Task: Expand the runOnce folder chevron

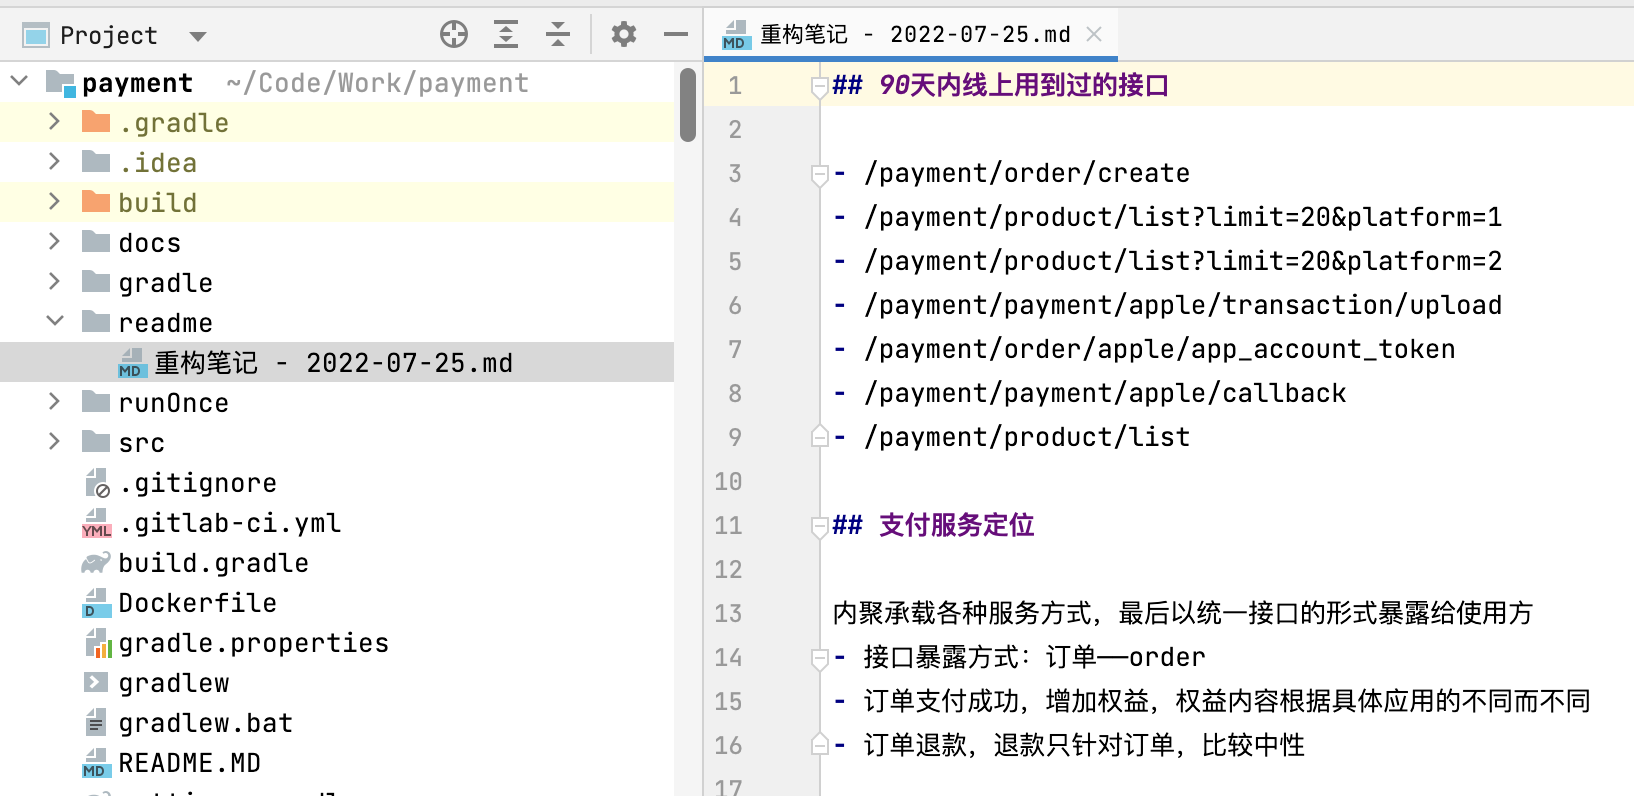Action: click(54, 402)
